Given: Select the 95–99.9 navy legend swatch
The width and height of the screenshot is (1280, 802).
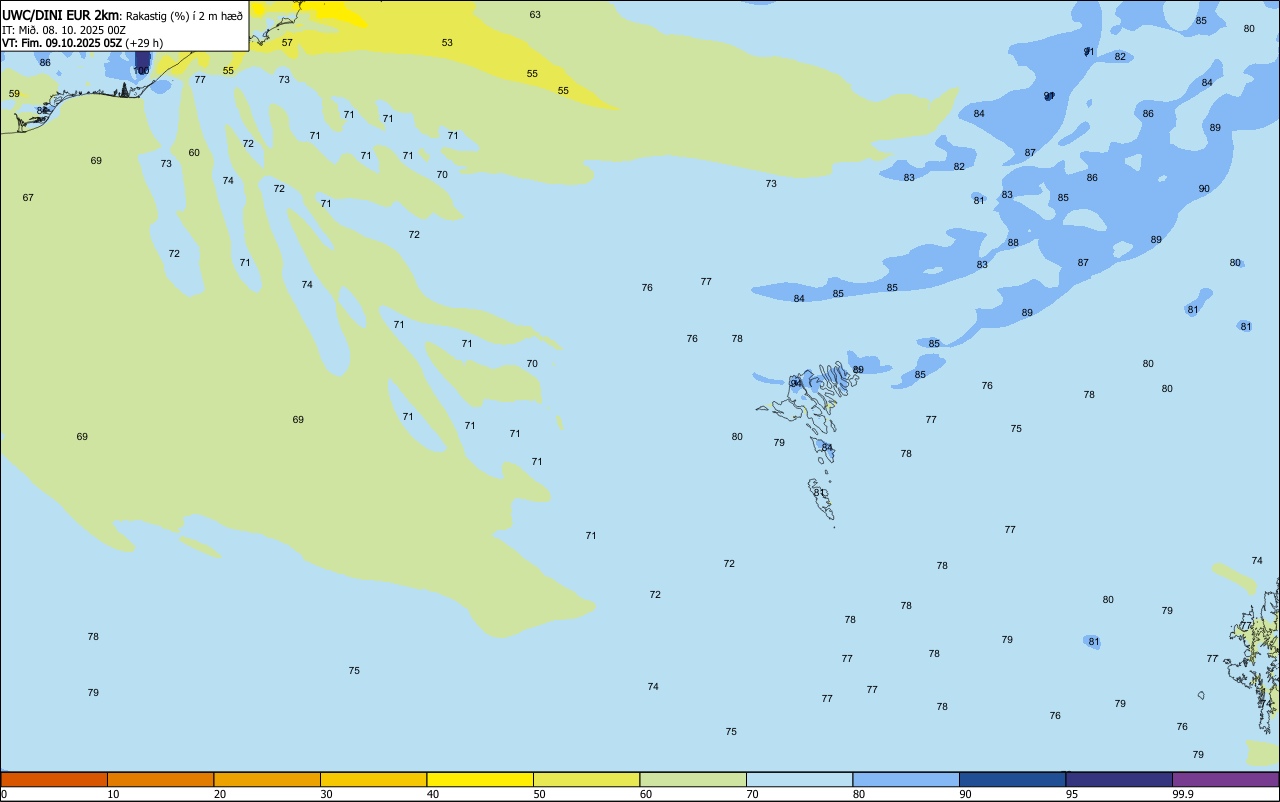Looking at the screenshot, I should [x=1119, y=779].
